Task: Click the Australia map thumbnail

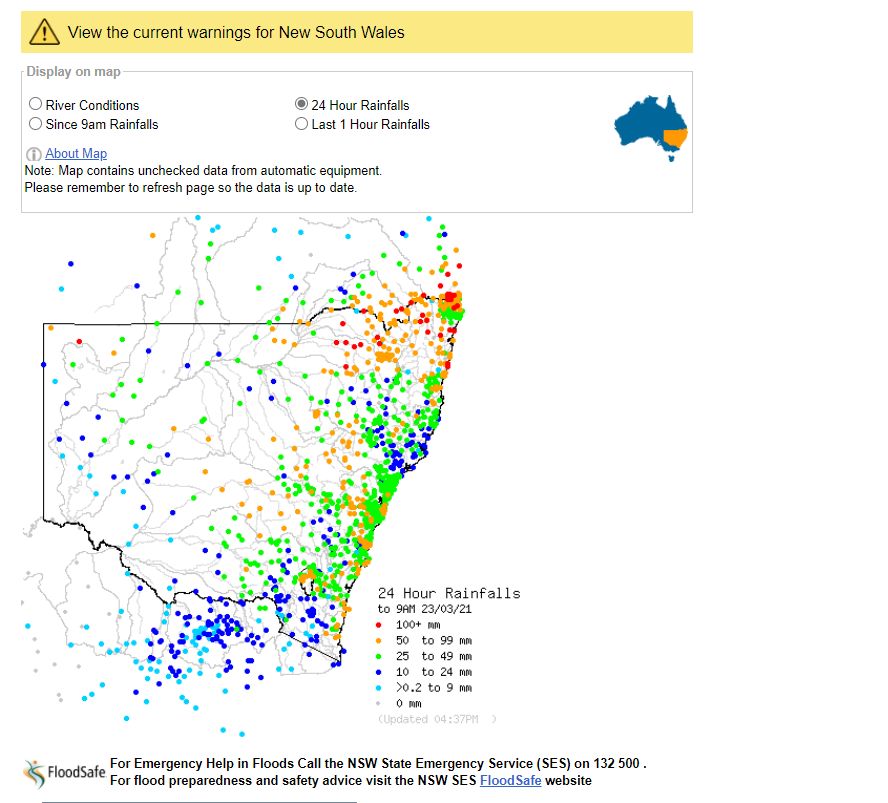Action: [x=651, y=128]
